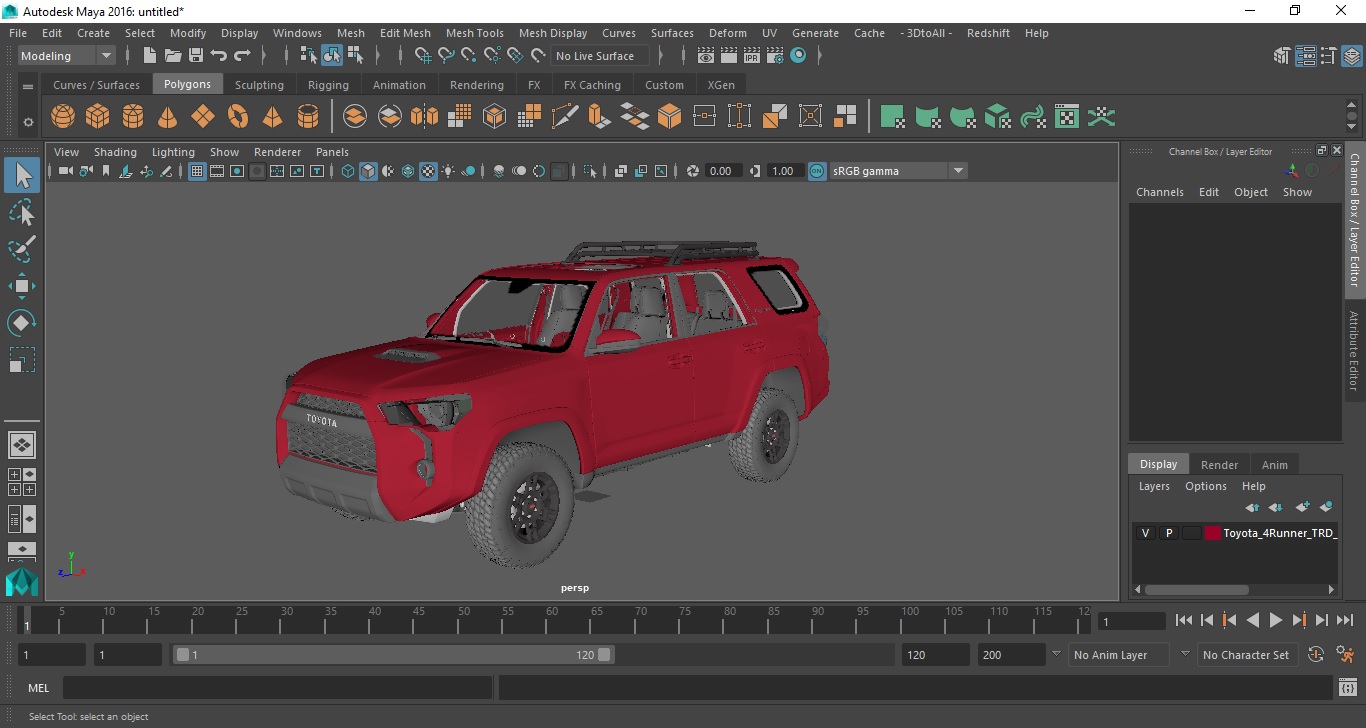
Task: Create a polygon torus from the shelf
Action: click(238, 117)
